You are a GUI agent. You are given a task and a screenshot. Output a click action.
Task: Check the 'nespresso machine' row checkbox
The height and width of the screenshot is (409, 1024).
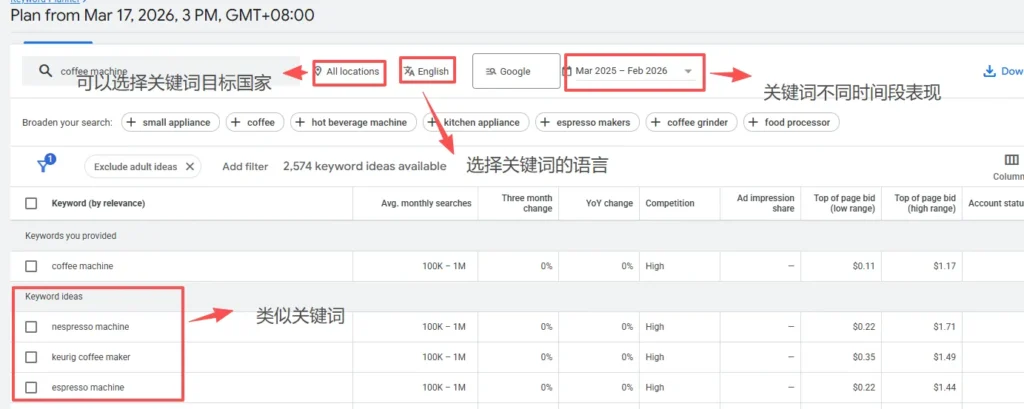tap(31, 327)
